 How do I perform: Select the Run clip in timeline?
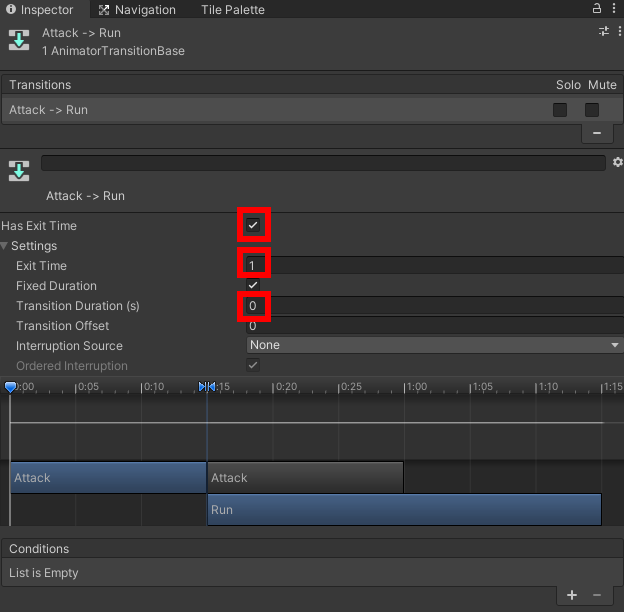(x=404, y=510)
